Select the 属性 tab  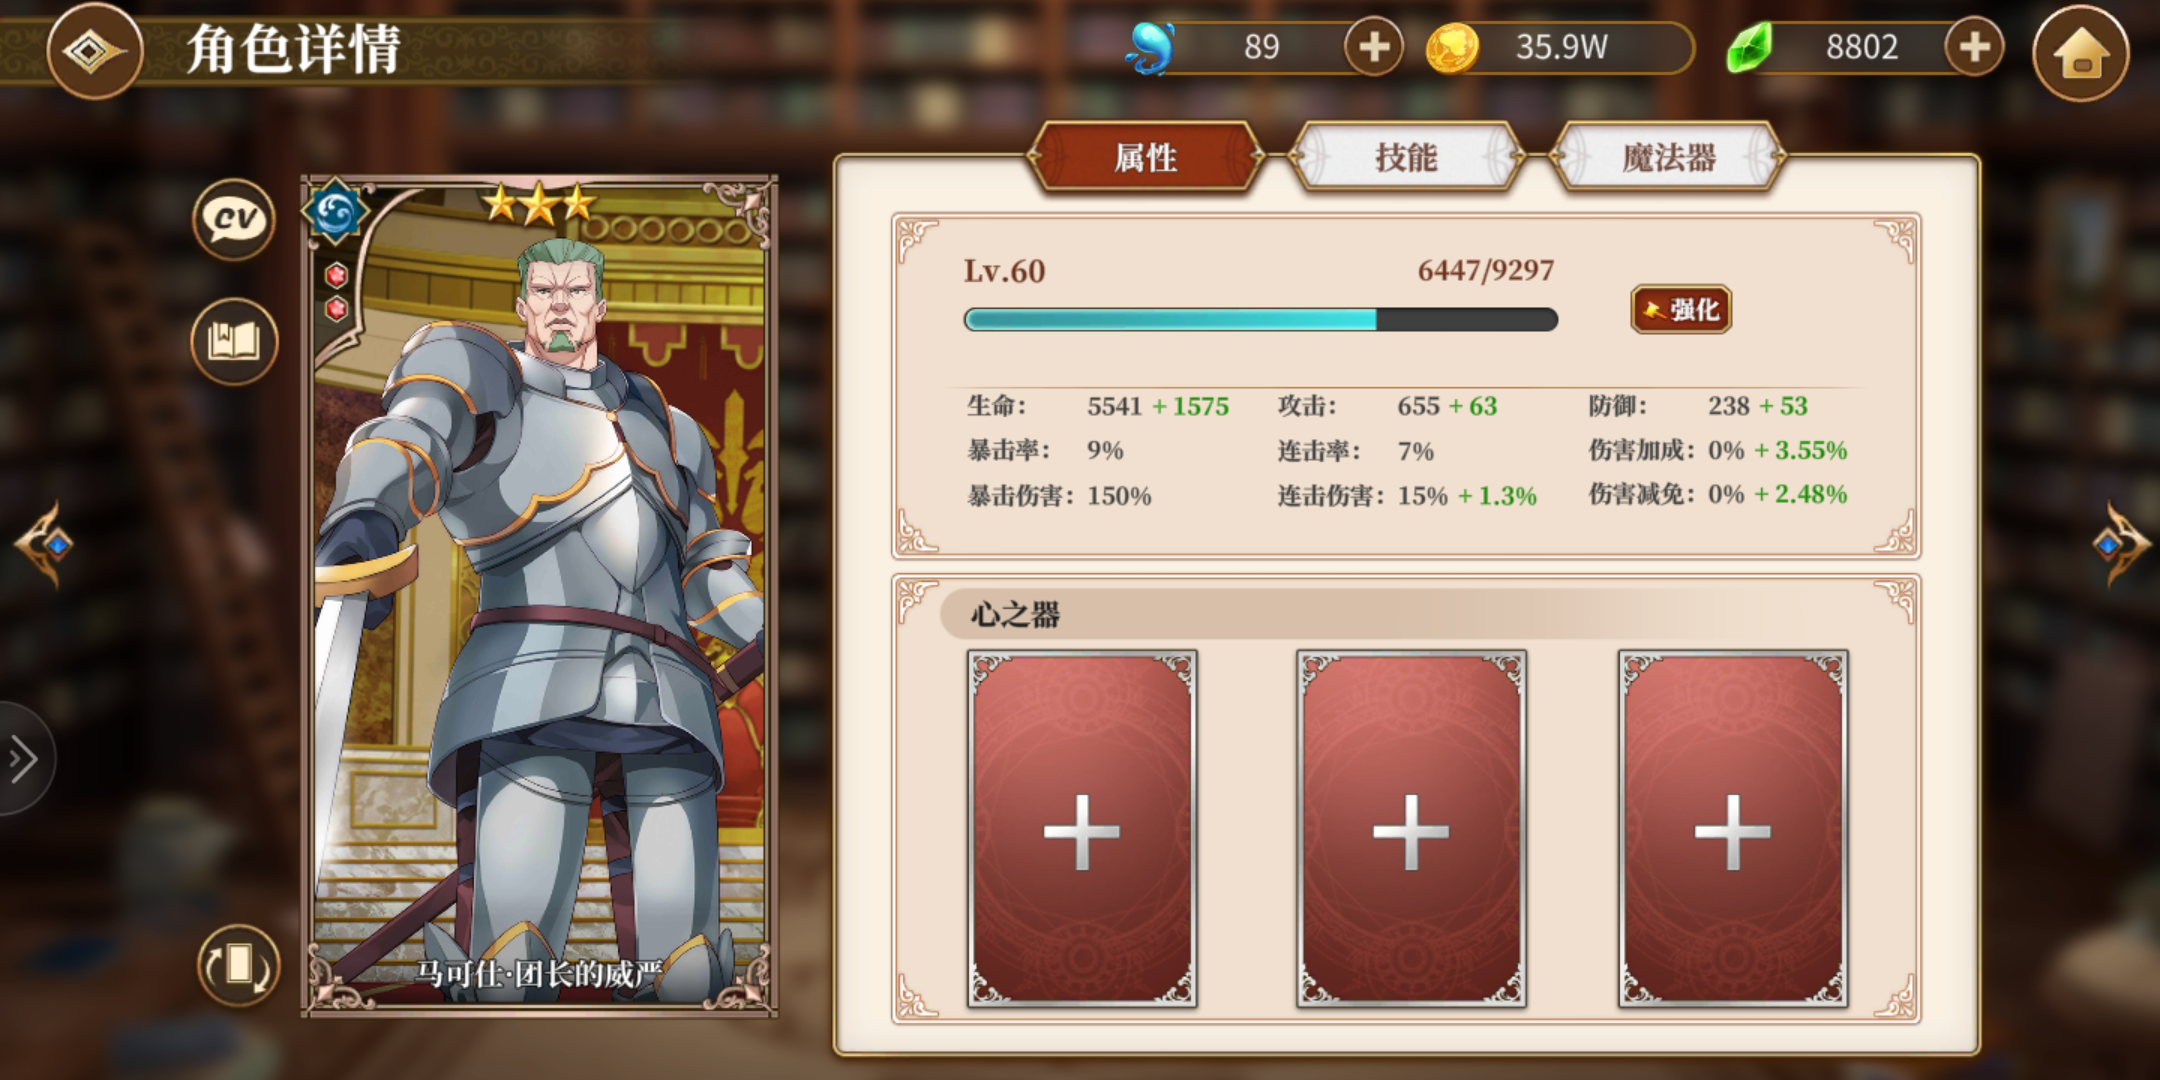pyautogui.click(x=1146, y=157)
